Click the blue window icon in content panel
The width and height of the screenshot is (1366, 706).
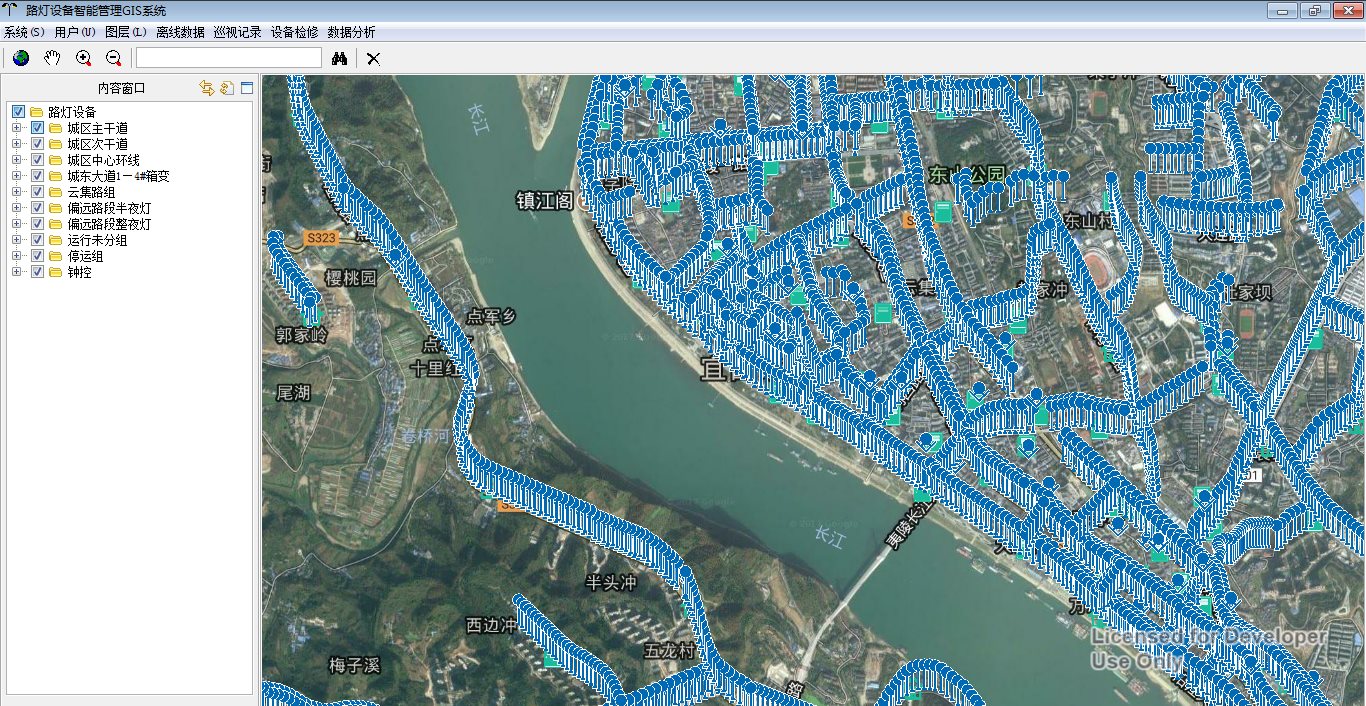[x=246, y=88]
